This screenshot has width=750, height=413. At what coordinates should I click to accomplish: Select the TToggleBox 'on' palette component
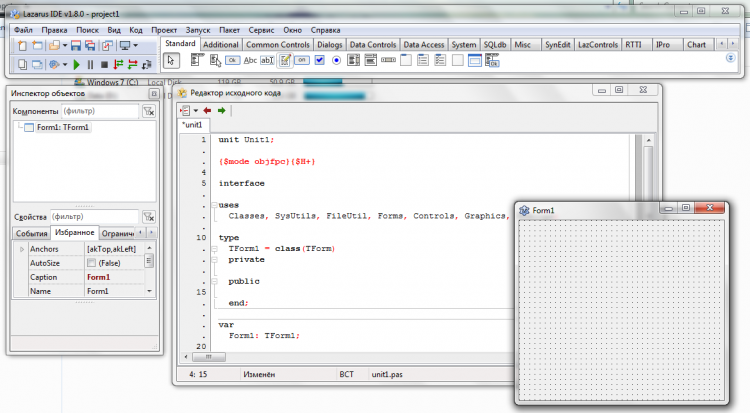coord(301,61)
